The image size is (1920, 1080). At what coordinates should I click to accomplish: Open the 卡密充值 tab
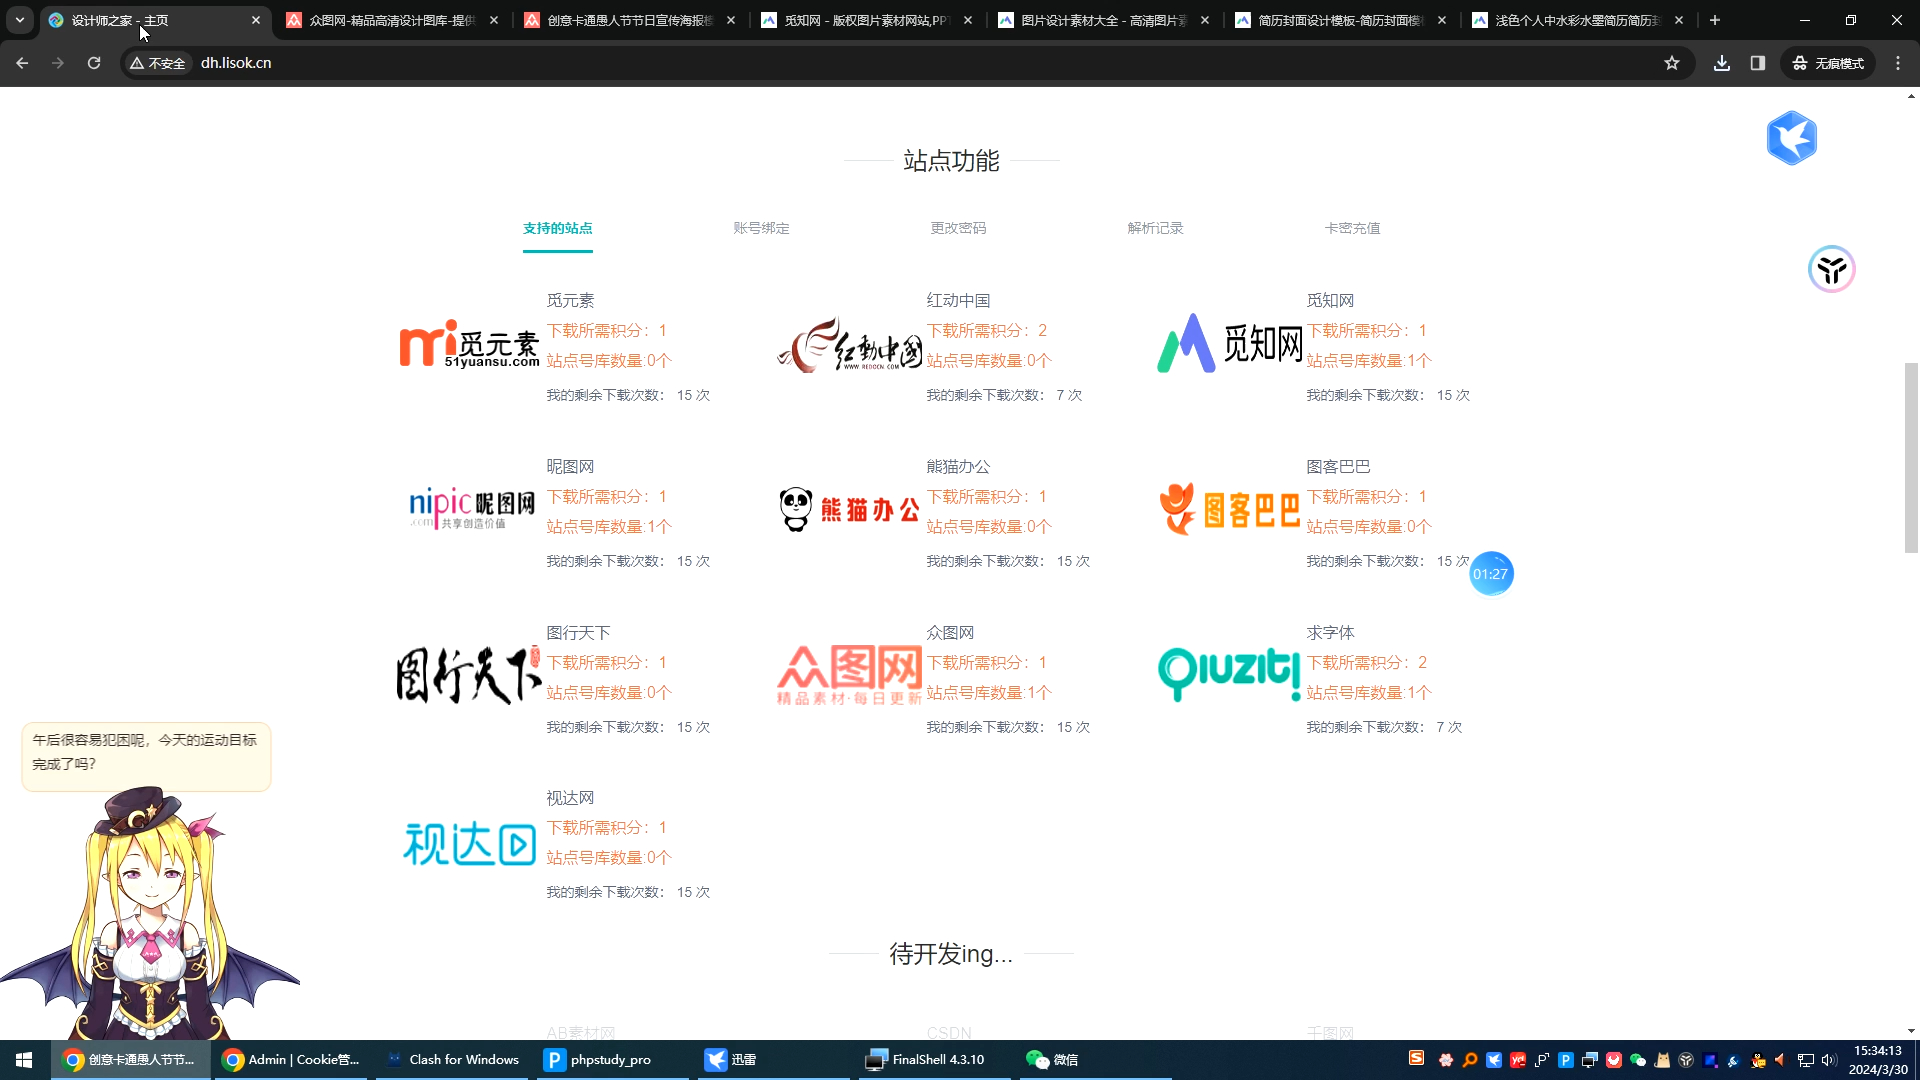click(x=1352, y=228)
